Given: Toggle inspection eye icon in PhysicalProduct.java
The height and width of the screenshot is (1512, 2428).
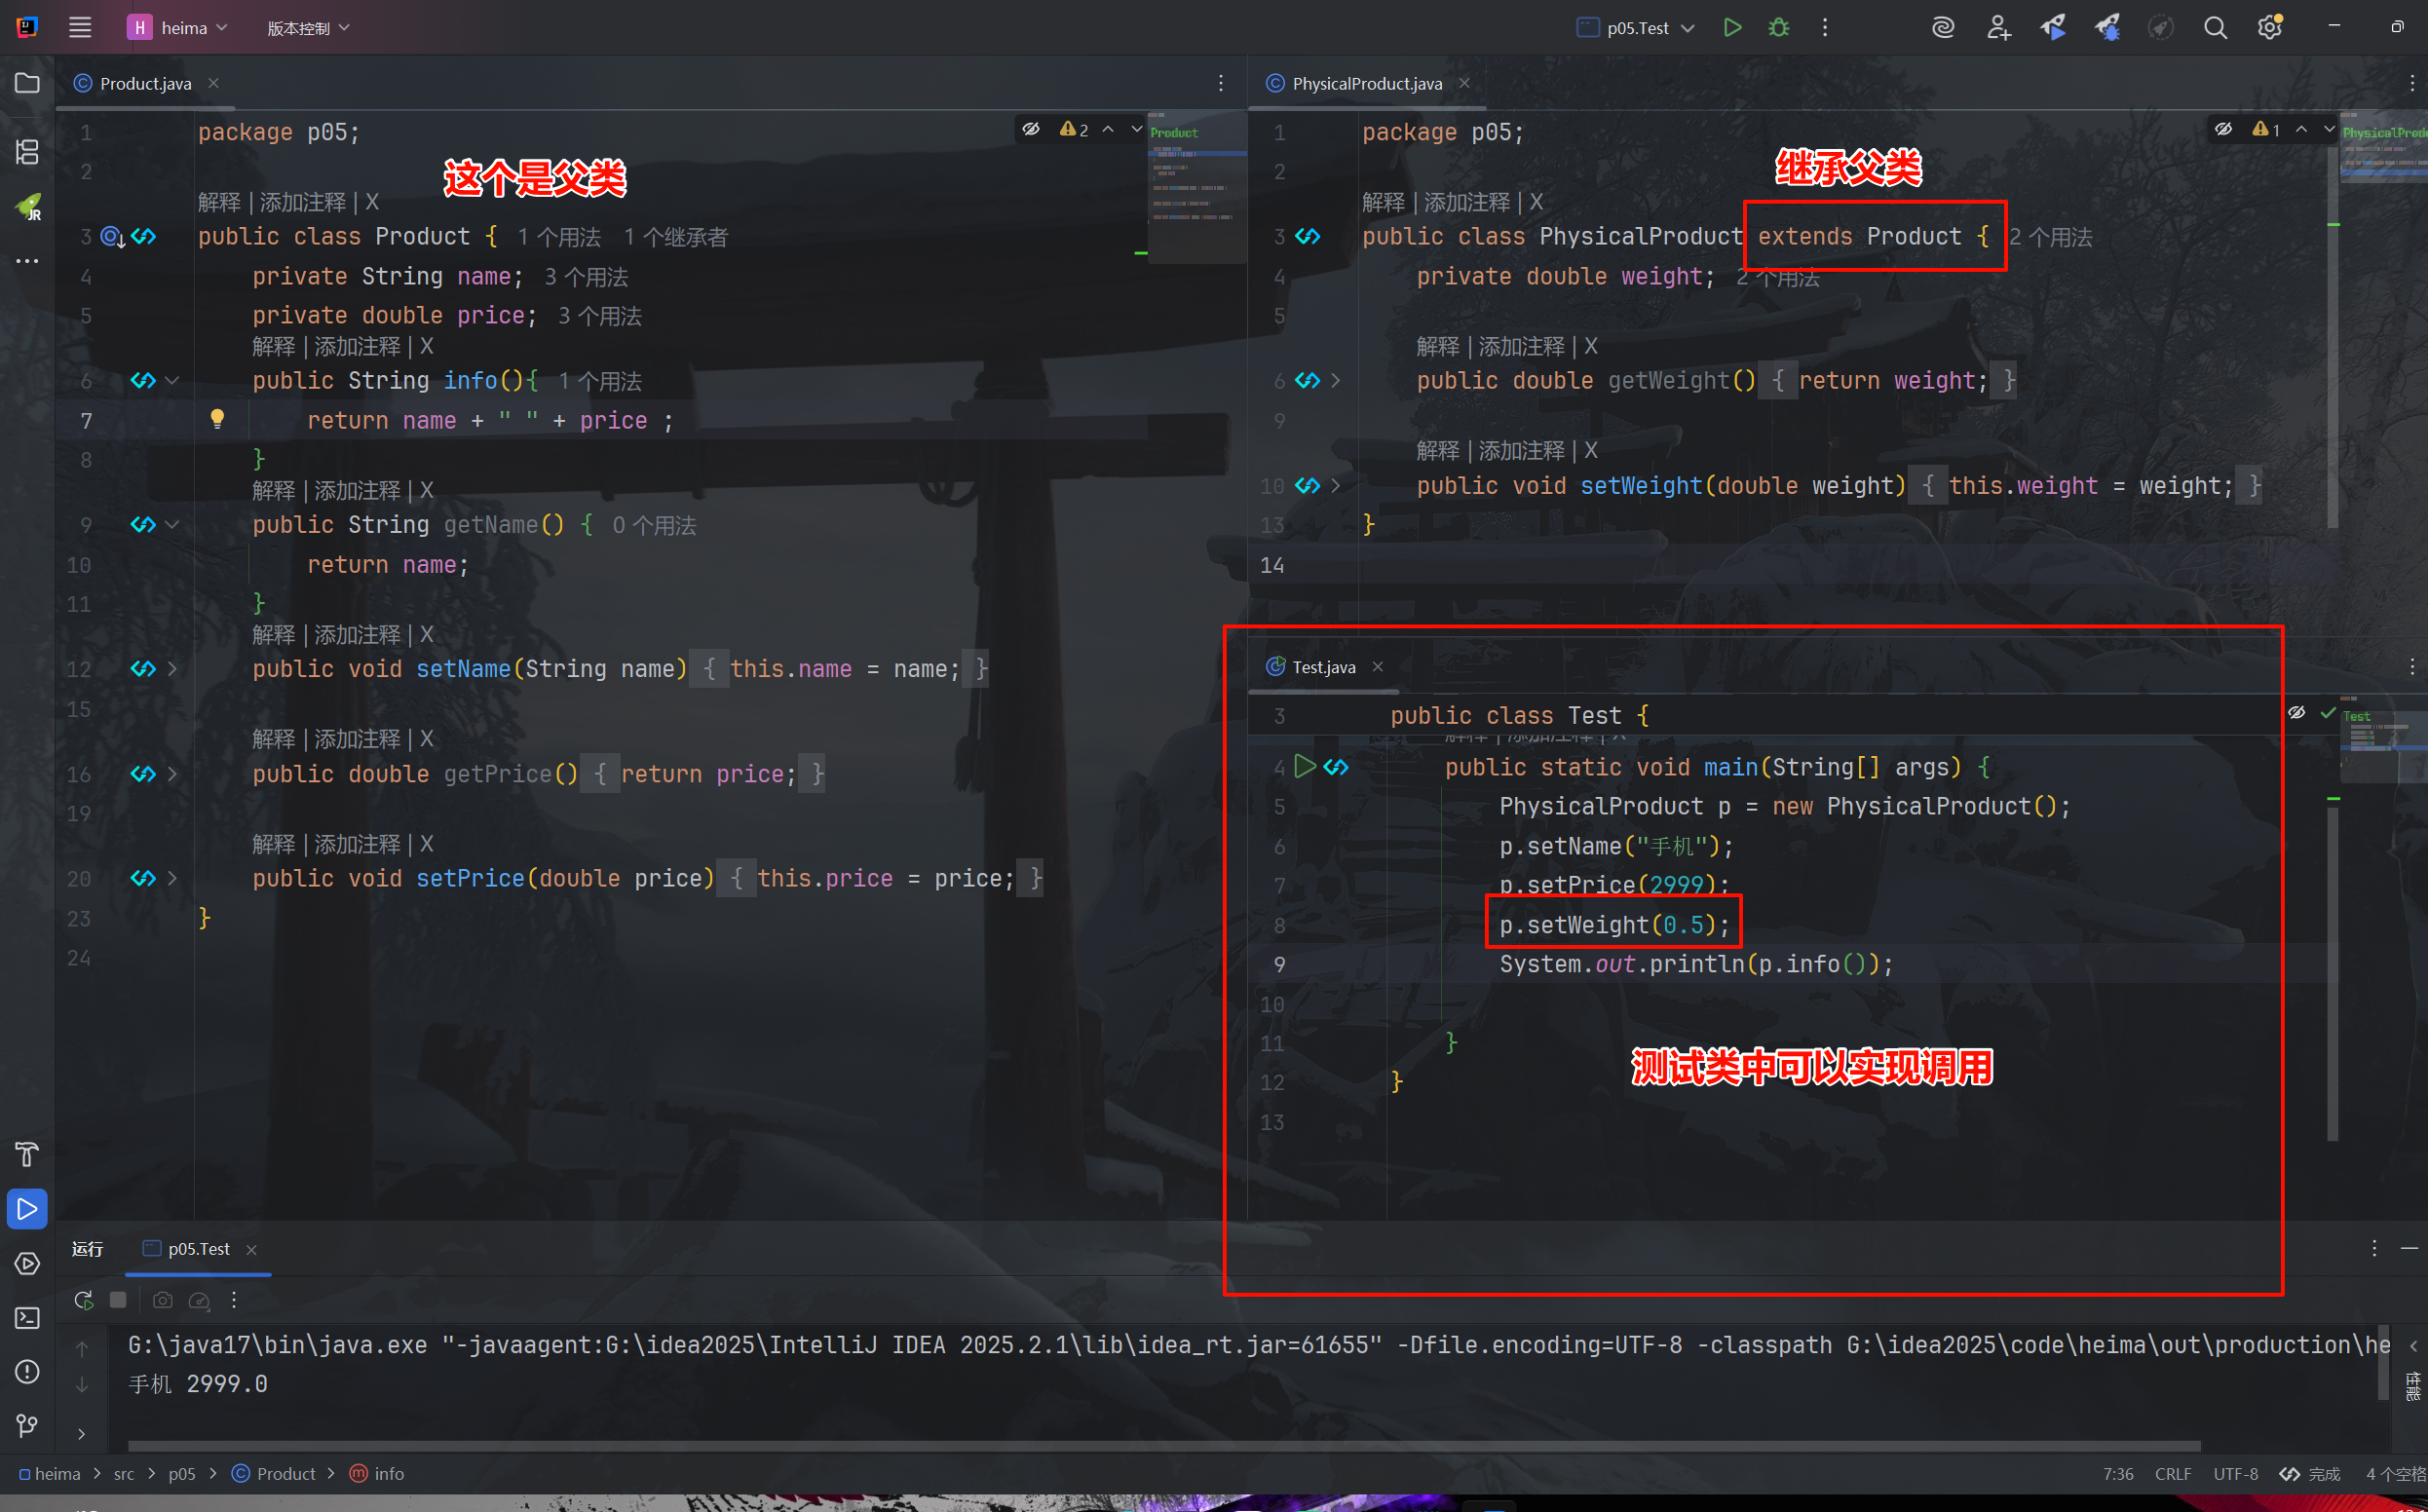Looking at the screenshot, I should pyautogui.click(x=2222, y=129).
